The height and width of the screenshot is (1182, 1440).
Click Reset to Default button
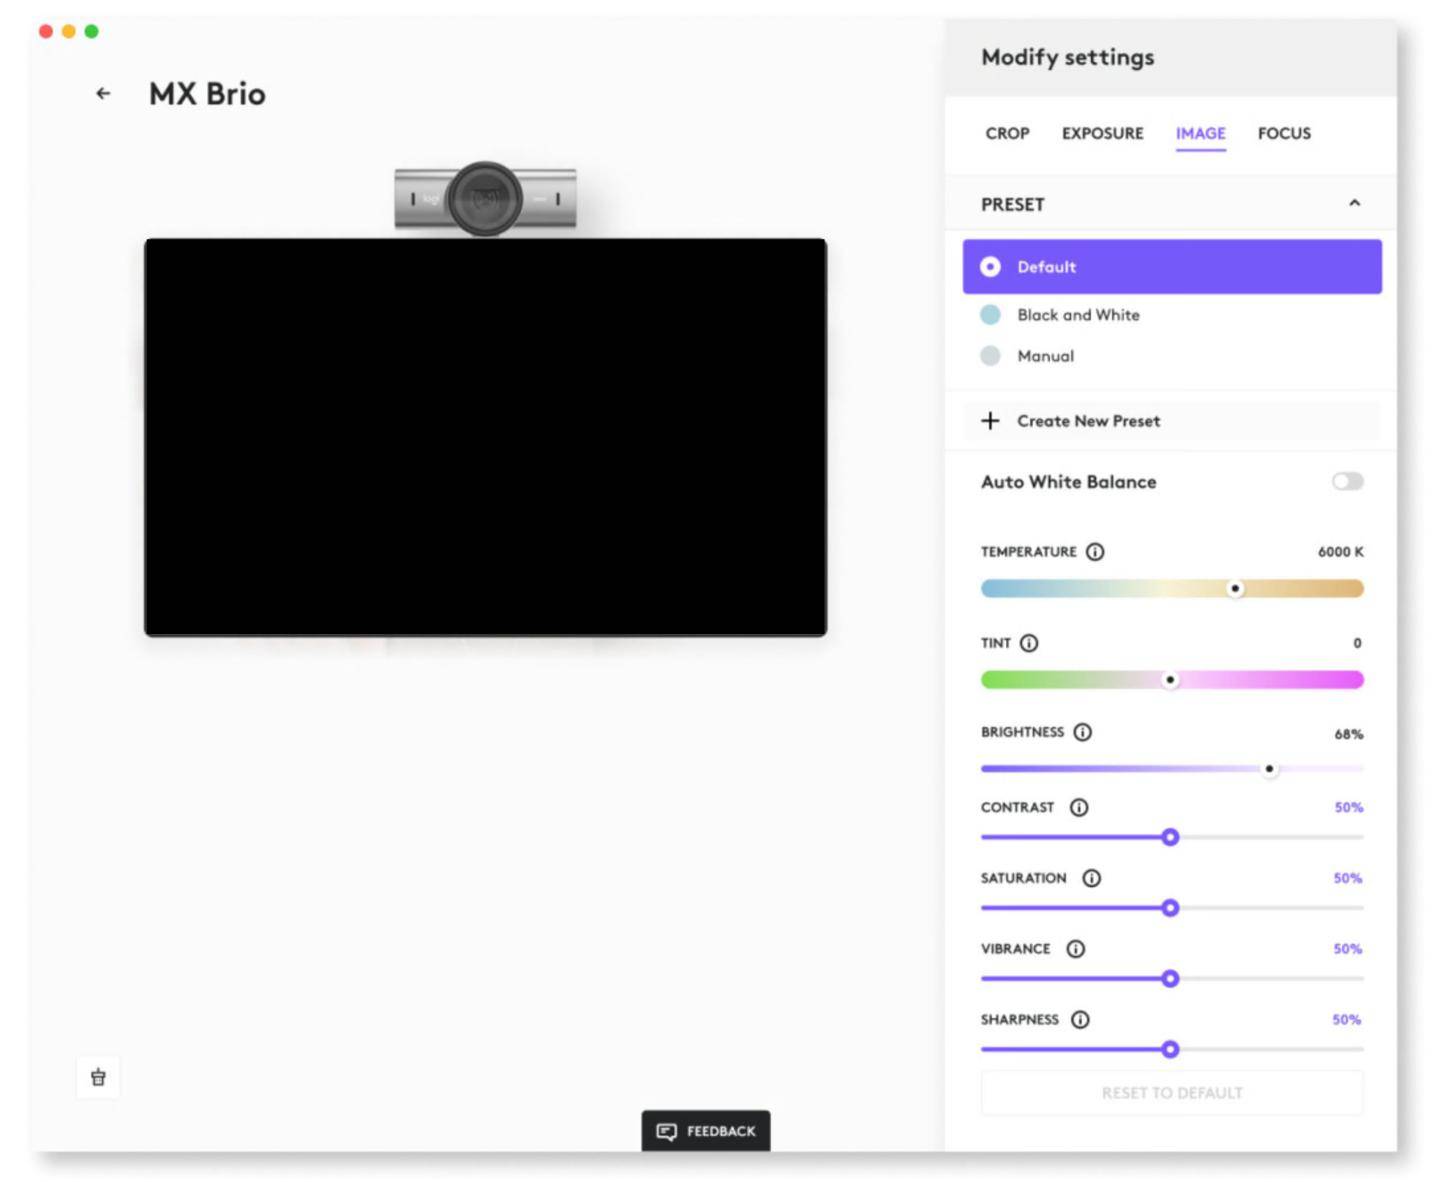tap(1172, 1093)
